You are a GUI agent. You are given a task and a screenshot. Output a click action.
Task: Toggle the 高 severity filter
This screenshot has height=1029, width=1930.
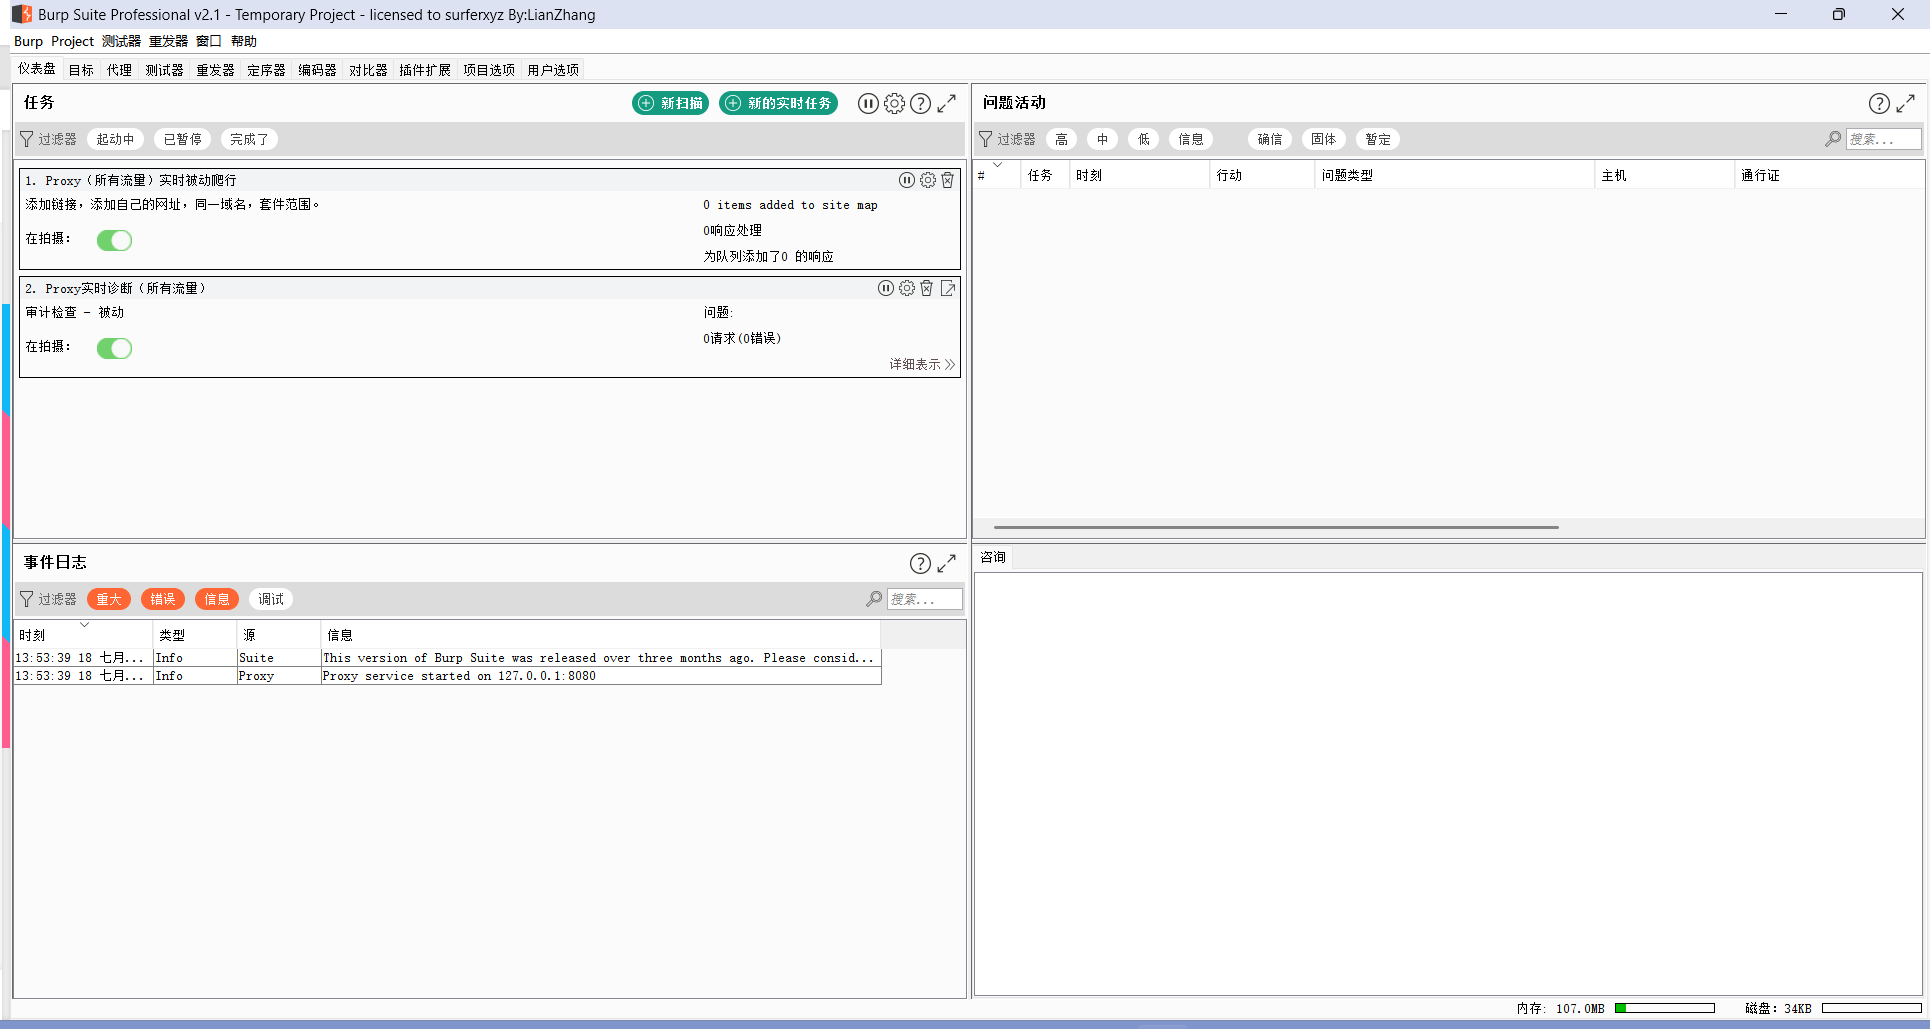click(x=1061, y=139)
